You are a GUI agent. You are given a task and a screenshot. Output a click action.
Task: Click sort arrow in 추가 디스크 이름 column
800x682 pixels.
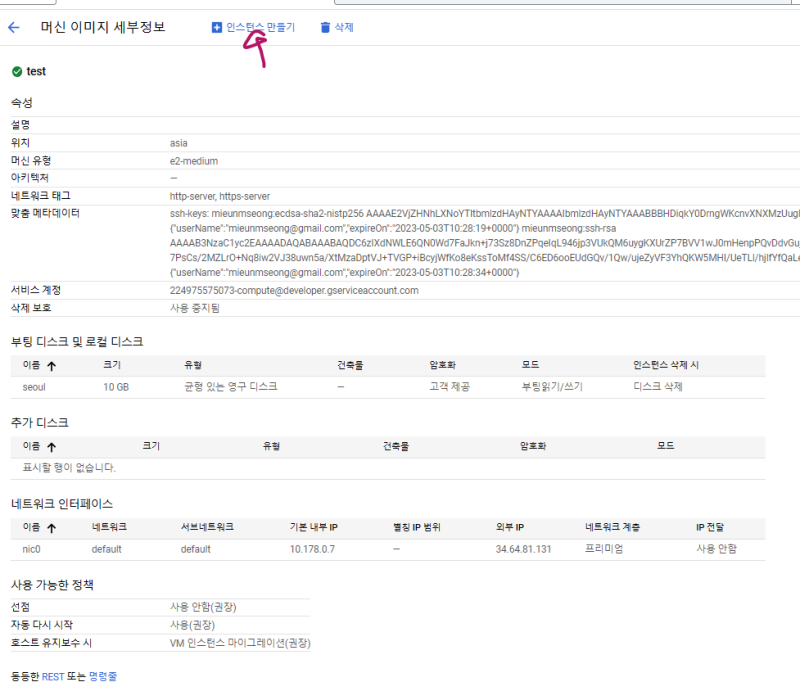pos(51,446)
